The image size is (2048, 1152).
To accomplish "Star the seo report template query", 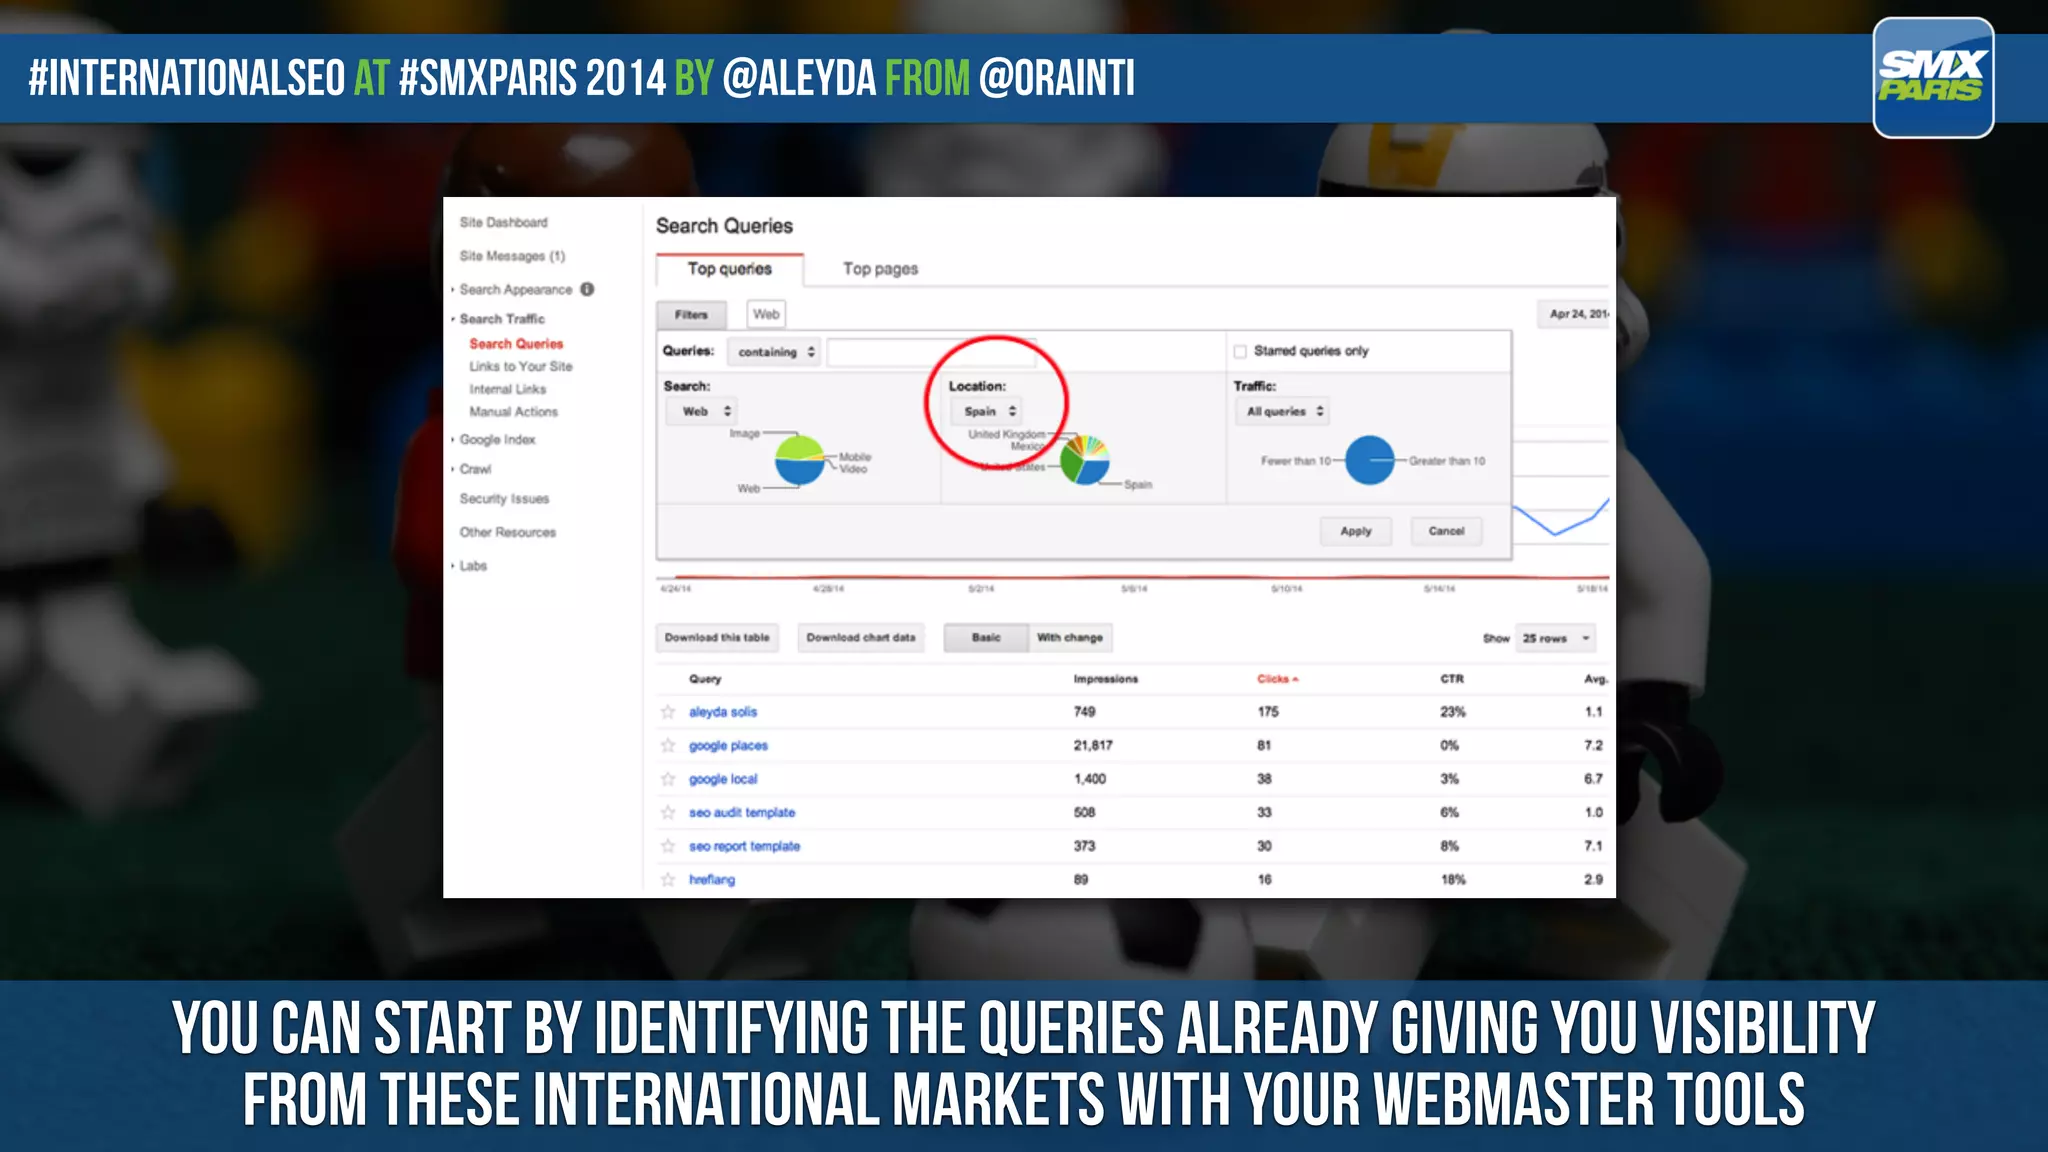I will tap(668, 846).
